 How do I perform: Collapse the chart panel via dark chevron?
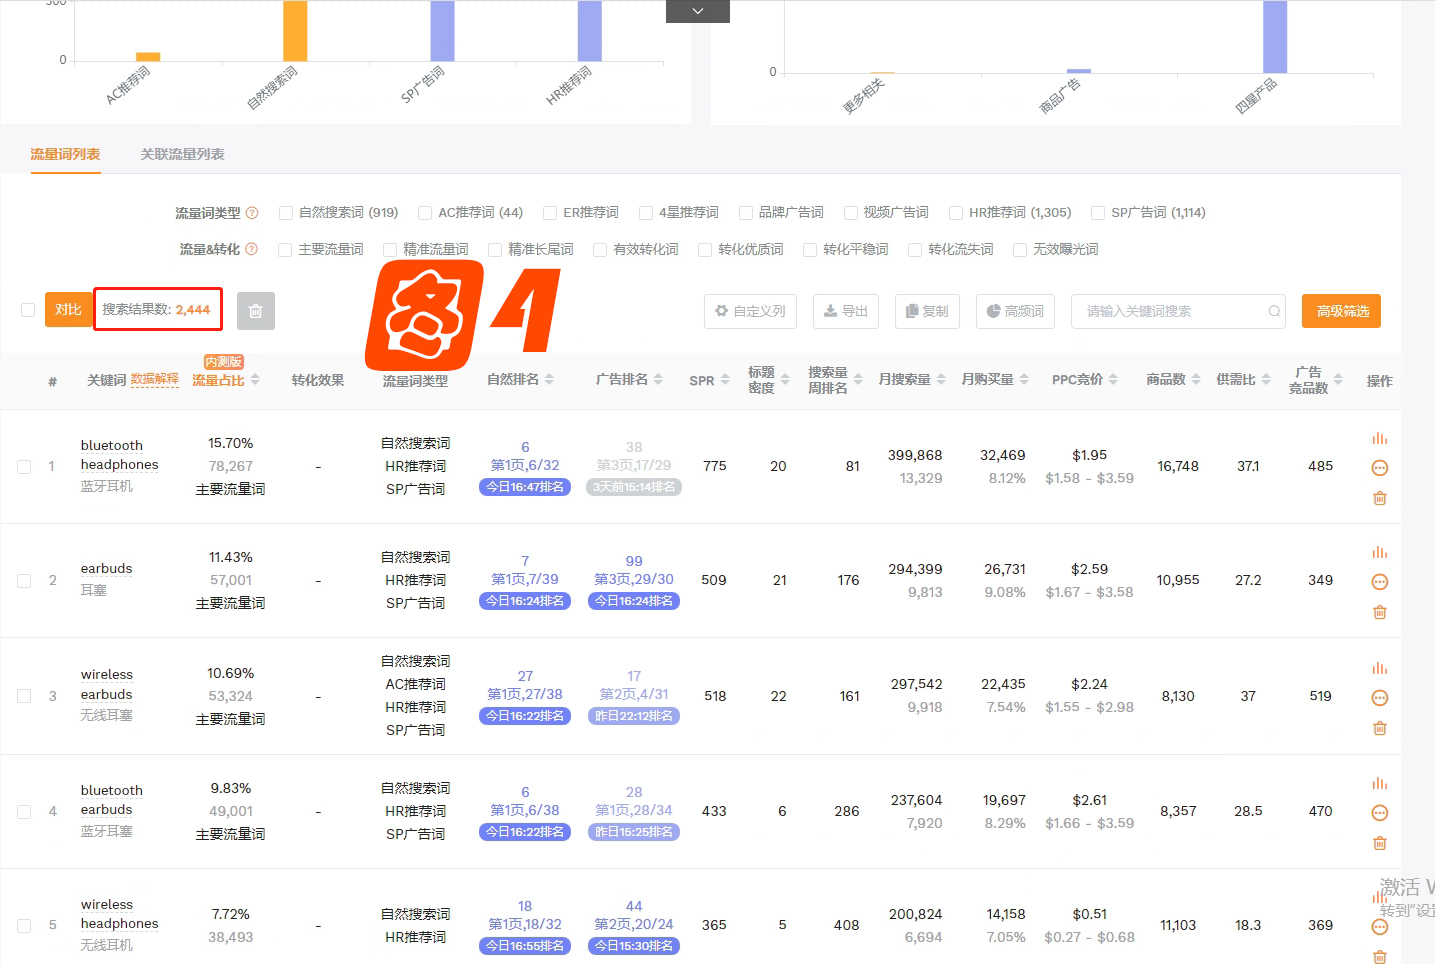tap(696, 11)
